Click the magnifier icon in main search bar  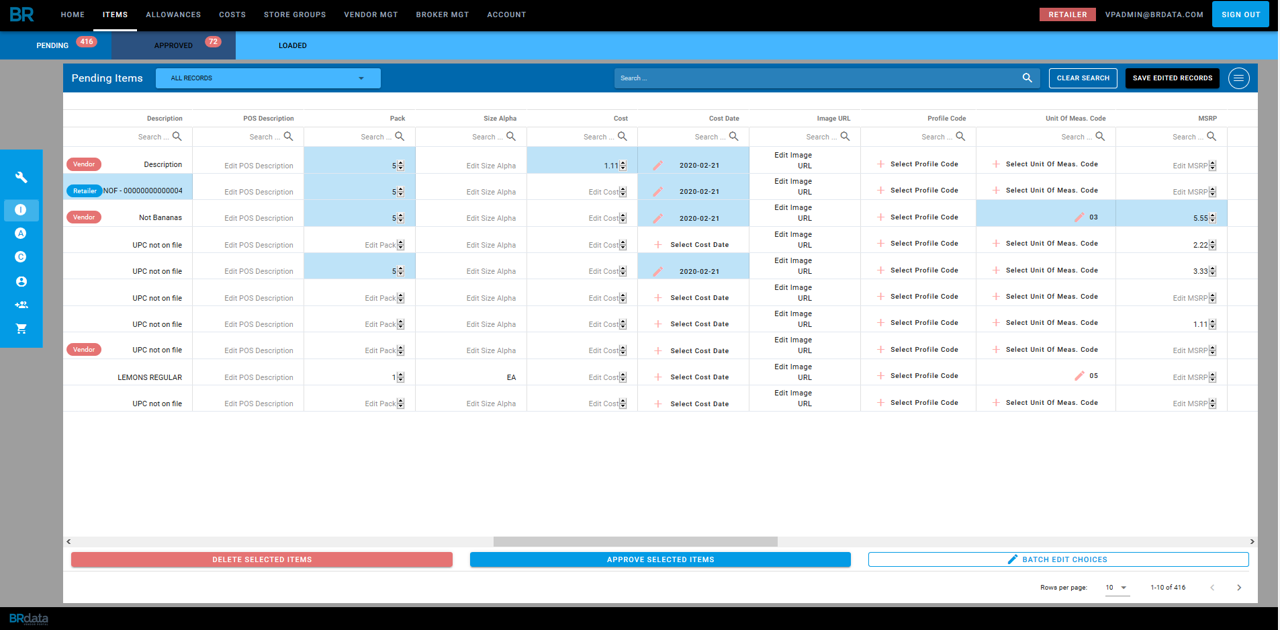(1027, 78)
